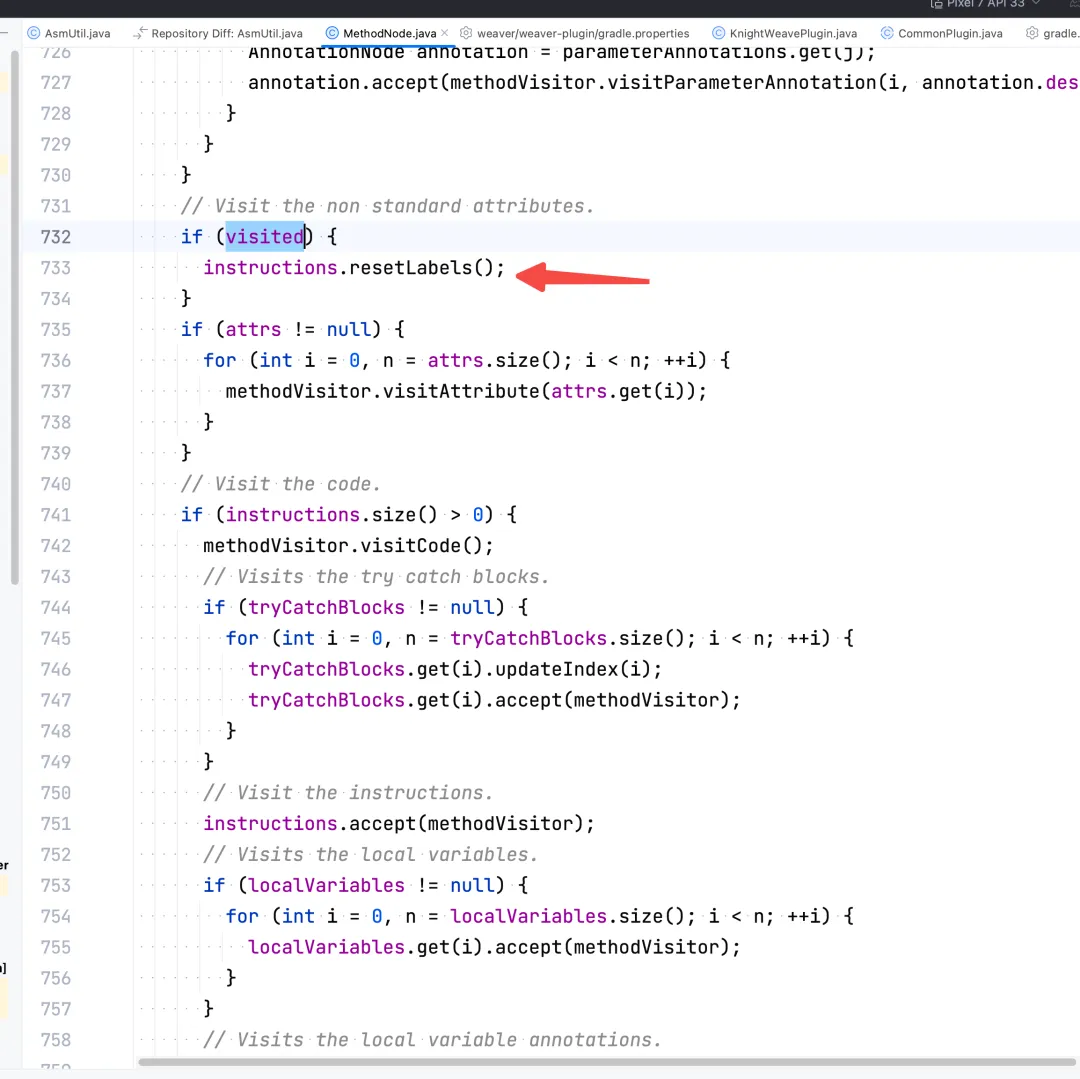This screenshot has height=1079, width=1080.
Task: Click the class icon on KnightWeavePlugin.java tab
Action: pyautogui.click(x=721, y=33)
